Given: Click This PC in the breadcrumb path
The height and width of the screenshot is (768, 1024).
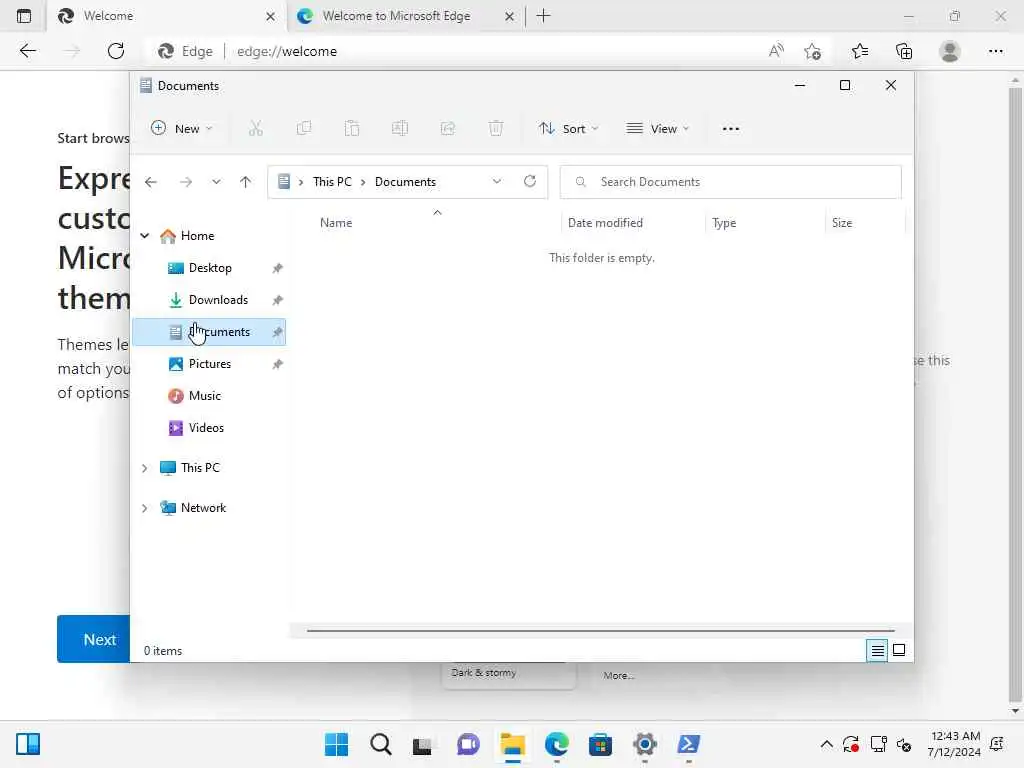Looking at the screenshot, I should 332,182.
